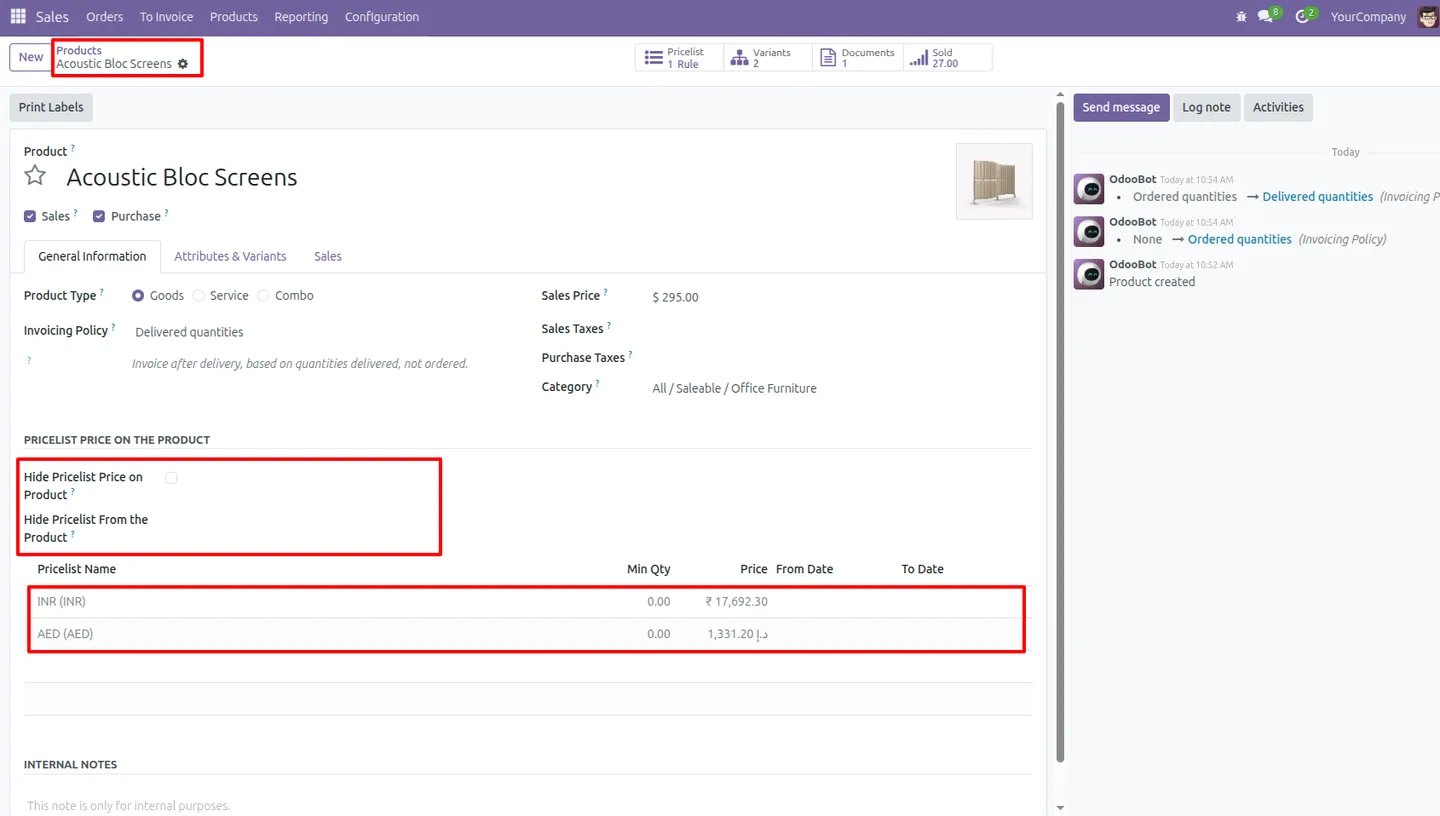The height and width of the screenshot is (816, 1440).
Task: Click YourCompany in the top bar
Action: pyautogui.click(x=1368, y=17)
